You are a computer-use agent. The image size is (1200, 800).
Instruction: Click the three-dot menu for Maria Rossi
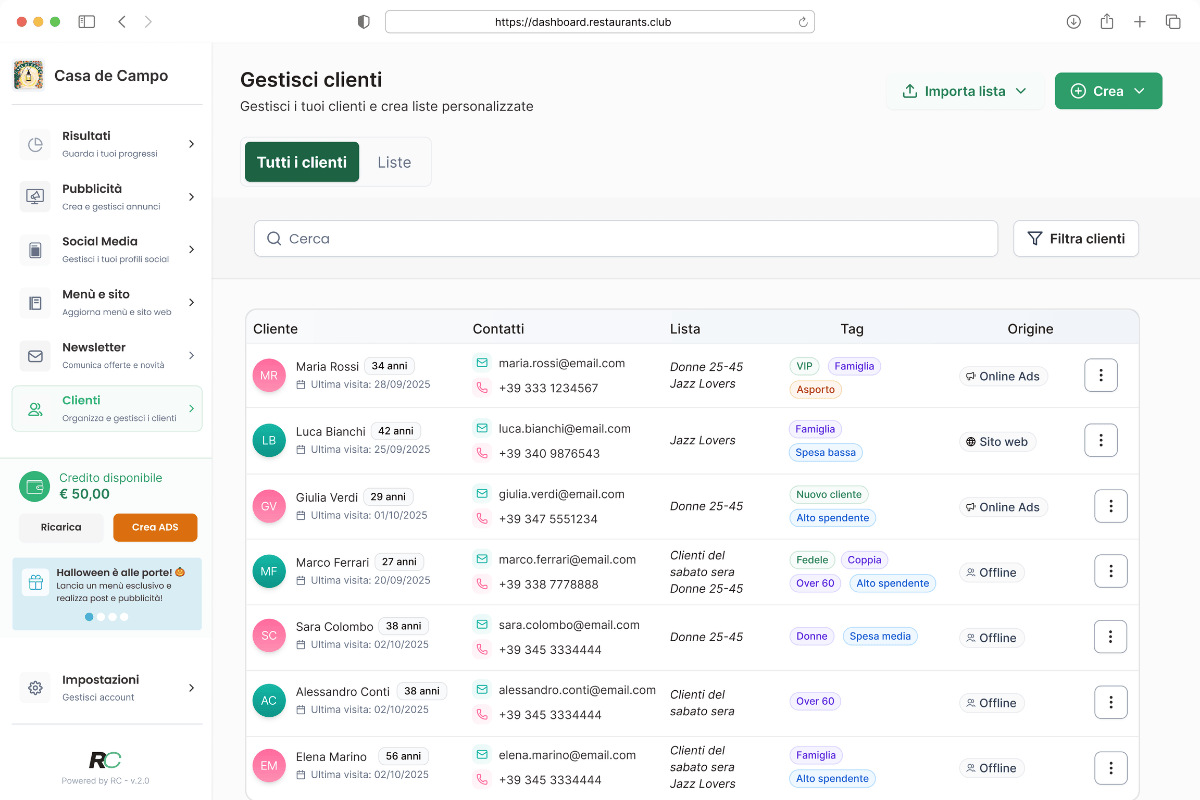[x=1100, y=375]
